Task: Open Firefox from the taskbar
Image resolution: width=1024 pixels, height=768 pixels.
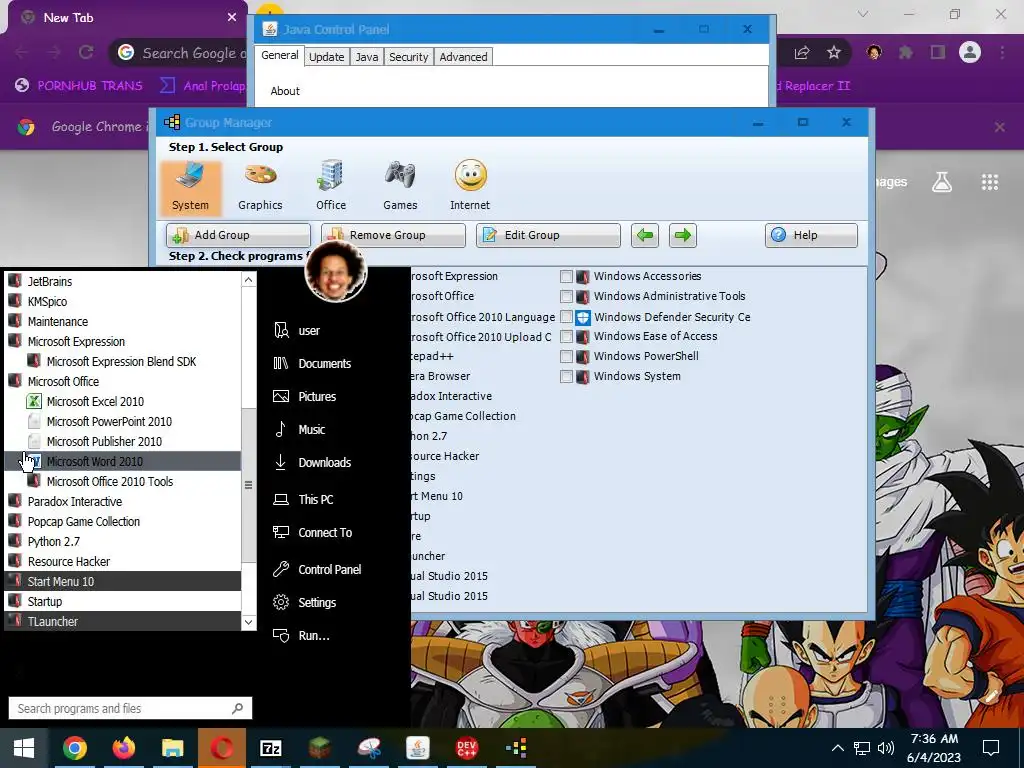Action: [123, 748]
